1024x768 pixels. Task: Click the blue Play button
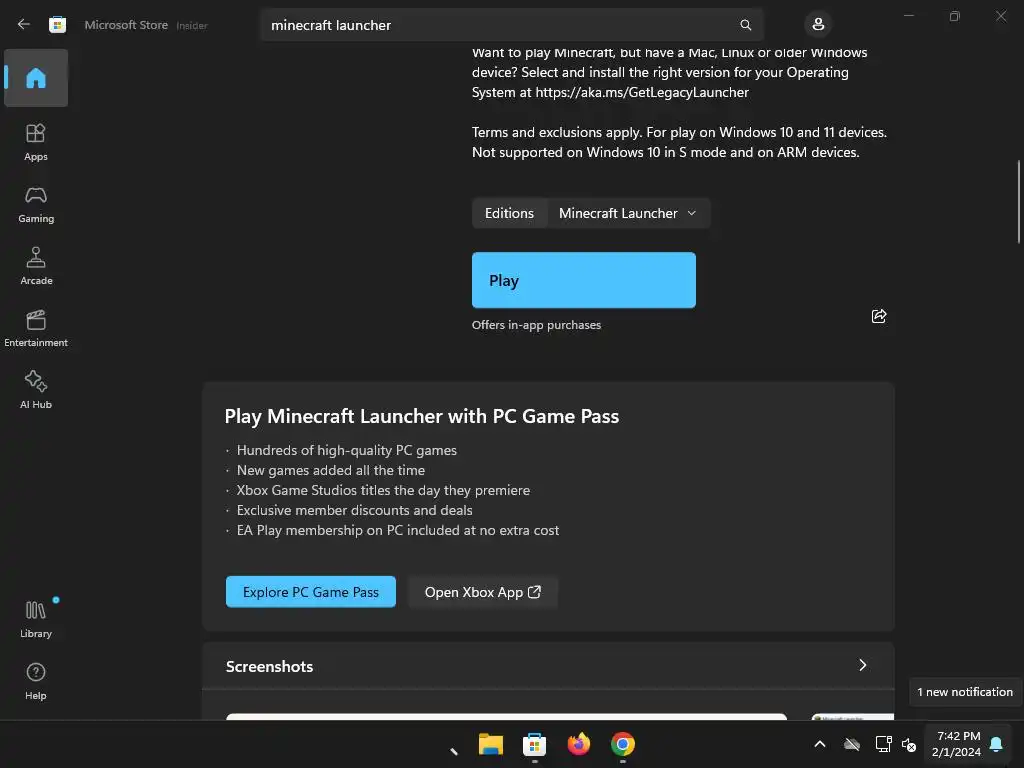(x=584, y=280)
